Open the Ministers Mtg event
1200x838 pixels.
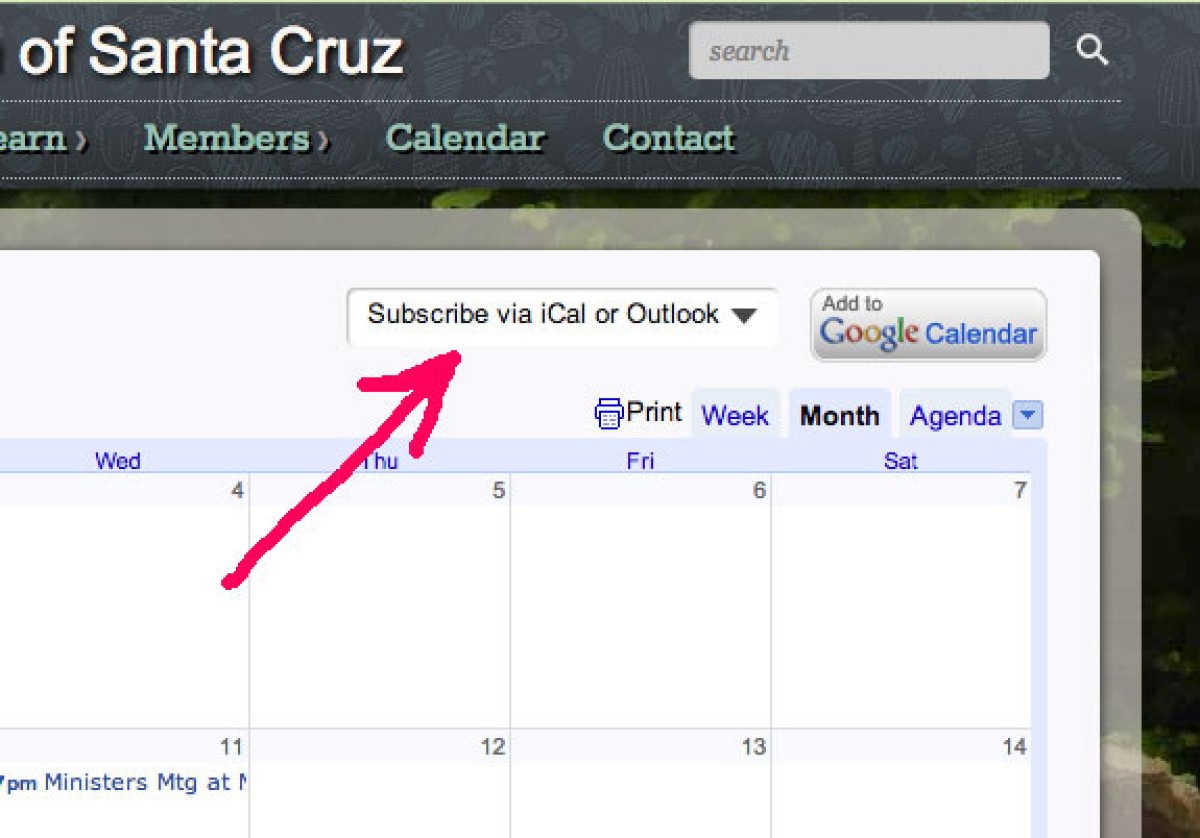coord(145,782)
